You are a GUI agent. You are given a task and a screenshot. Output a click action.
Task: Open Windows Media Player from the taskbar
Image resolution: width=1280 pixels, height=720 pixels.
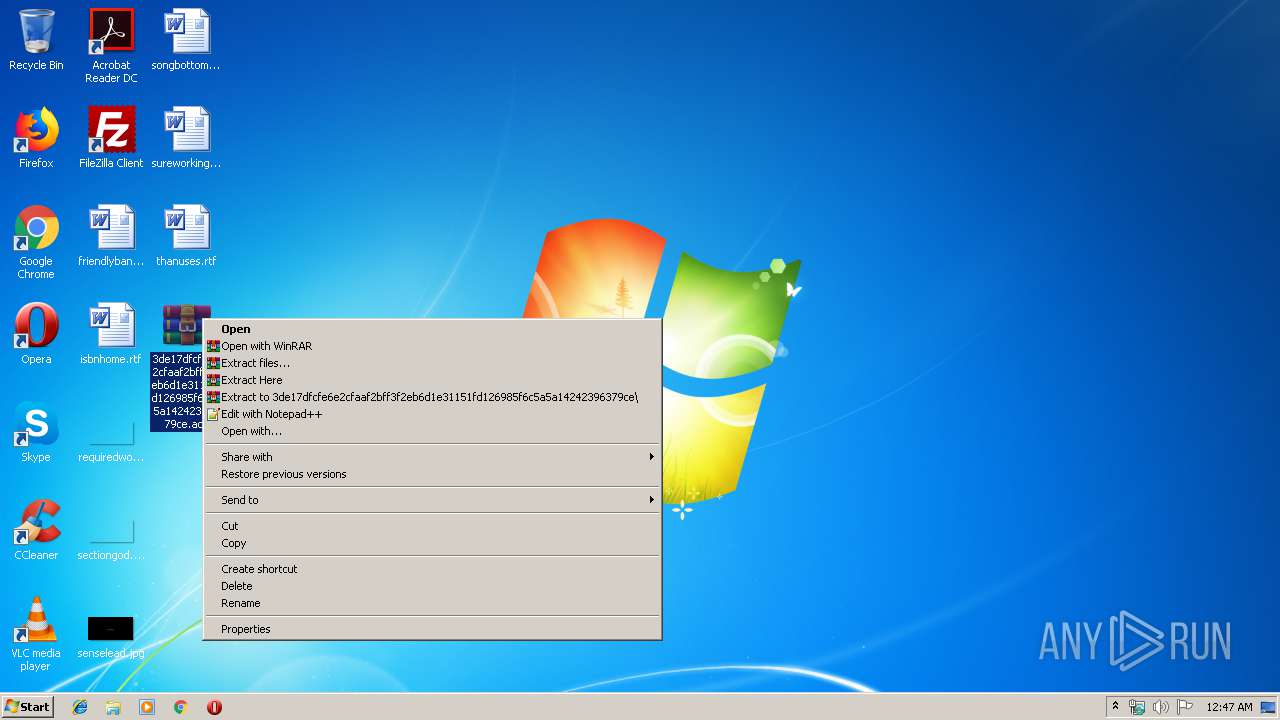point(147,707)
